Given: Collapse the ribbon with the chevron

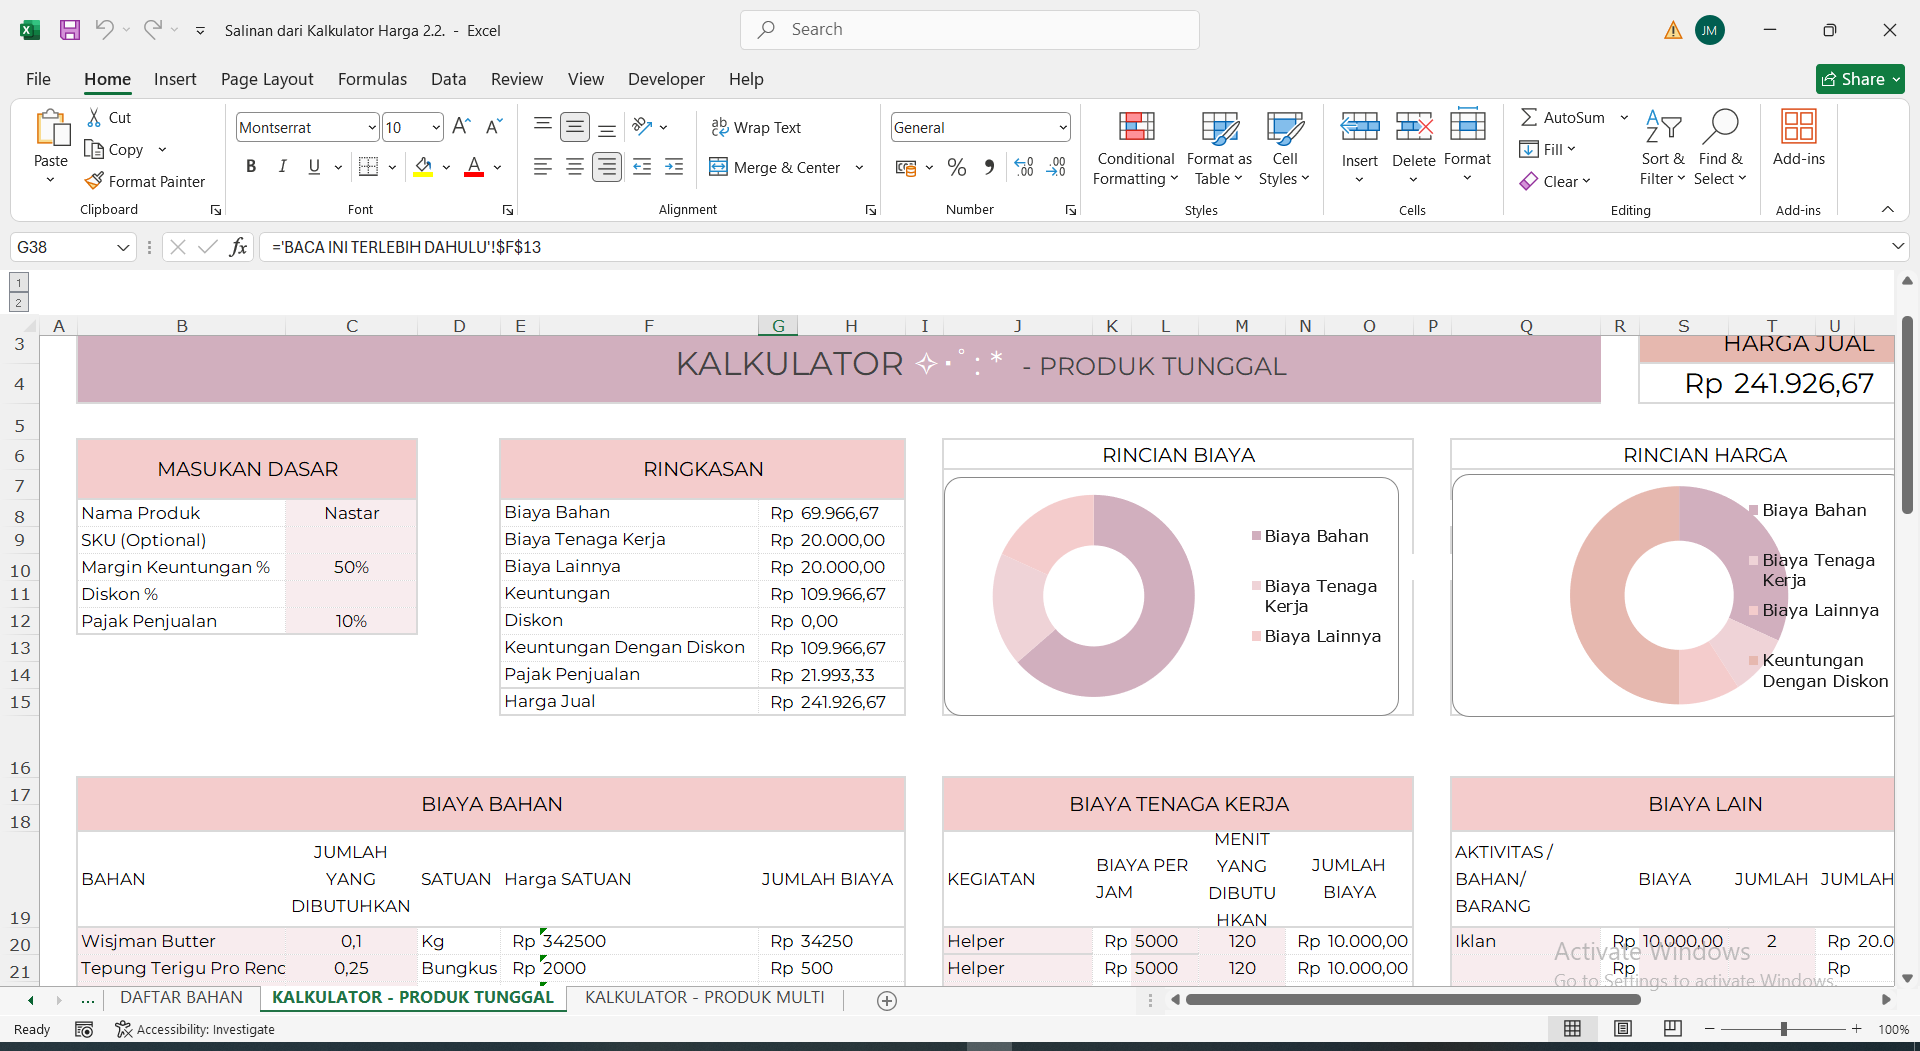Looking at the screenshot, I should click(x=1888, y=209).
